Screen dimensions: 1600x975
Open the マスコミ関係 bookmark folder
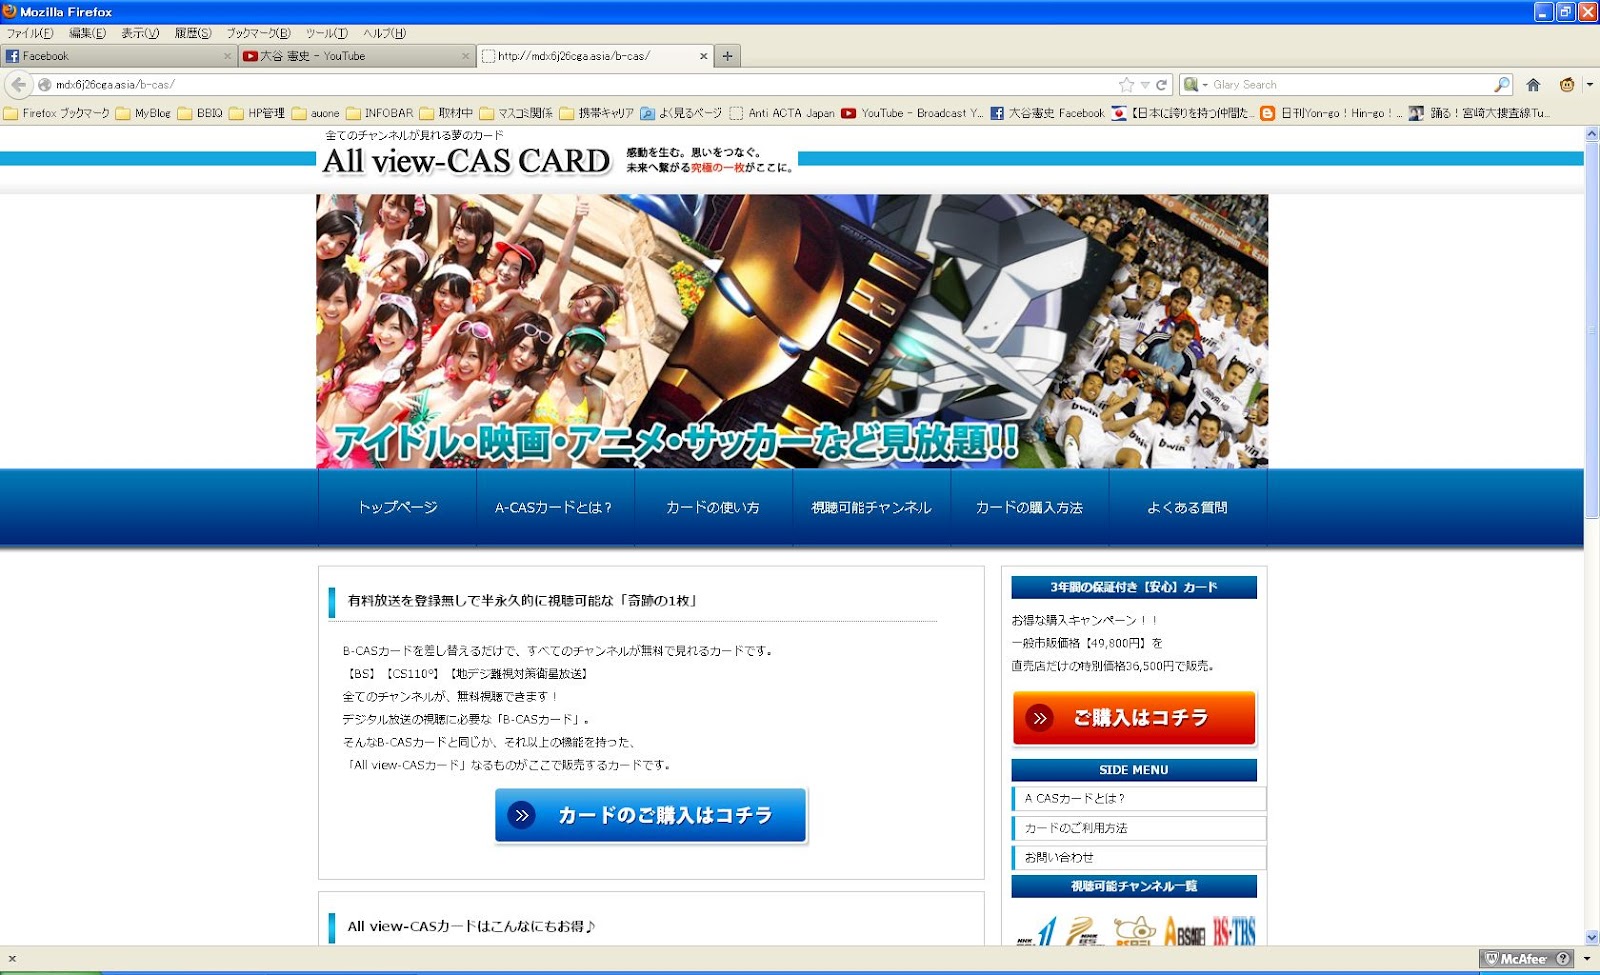(516, 113)
